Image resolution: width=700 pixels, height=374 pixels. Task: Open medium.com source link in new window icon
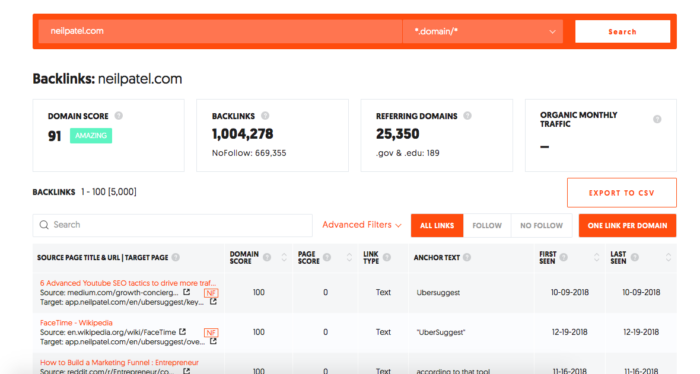[x=187, y=292]
